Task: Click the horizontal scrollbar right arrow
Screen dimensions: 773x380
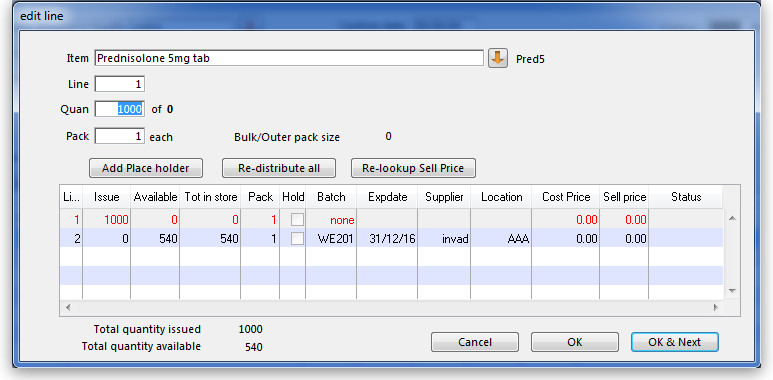Action: (716, 307)
